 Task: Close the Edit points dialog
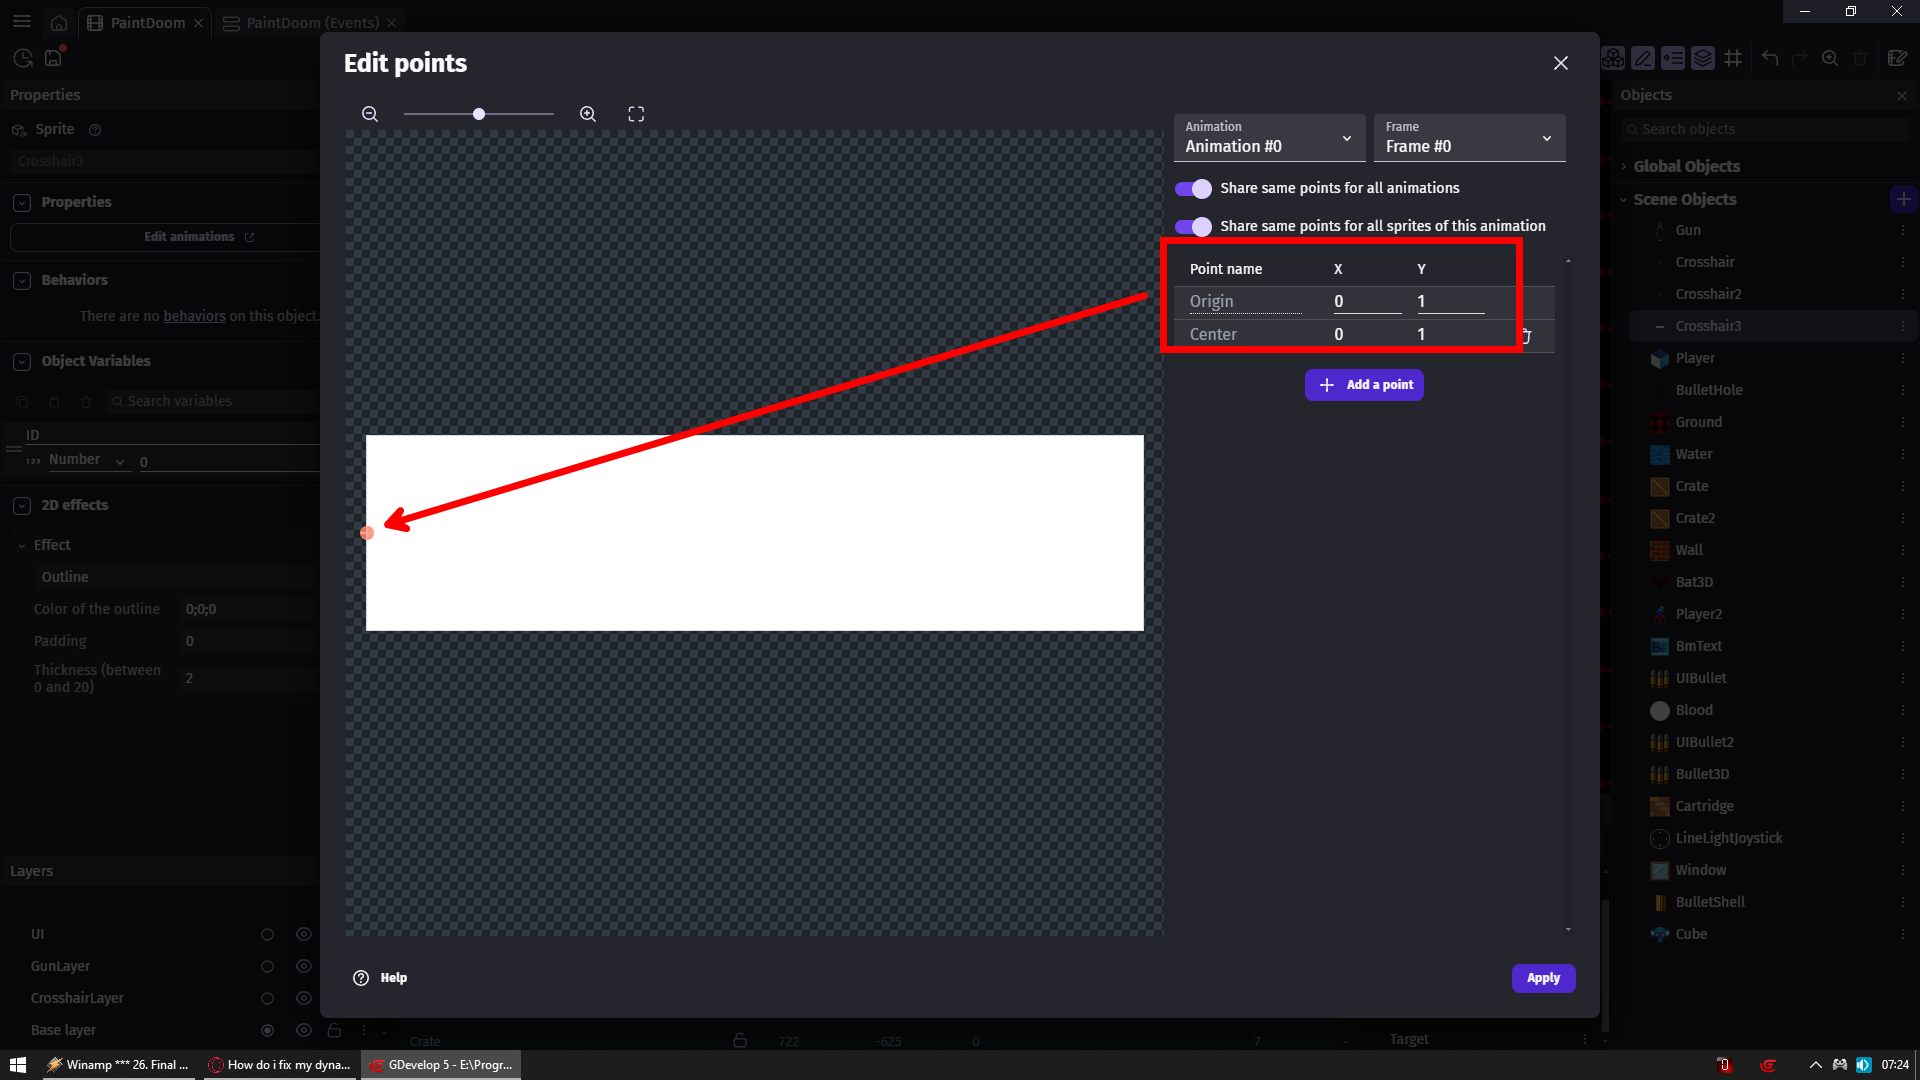pos(1560,63)
